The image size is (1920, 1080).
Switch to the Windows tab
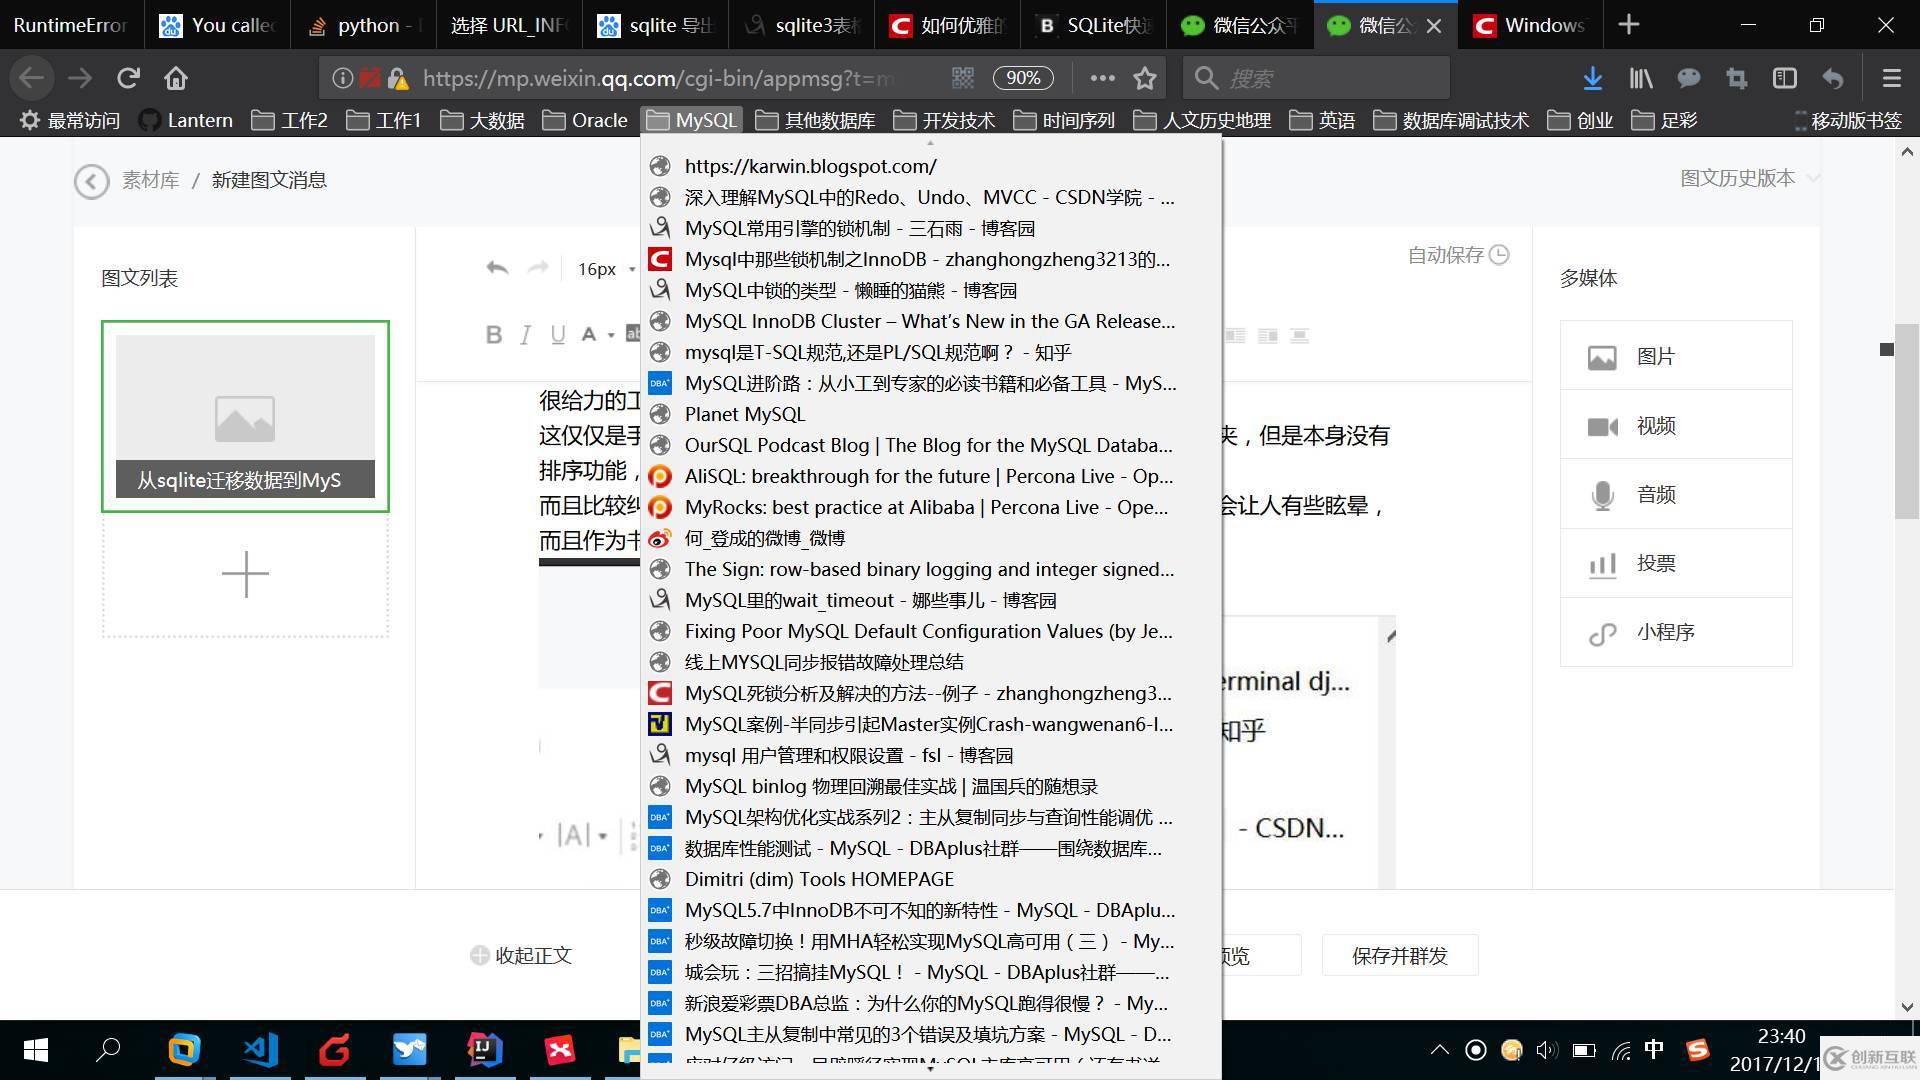click(x=1530, y=25)
